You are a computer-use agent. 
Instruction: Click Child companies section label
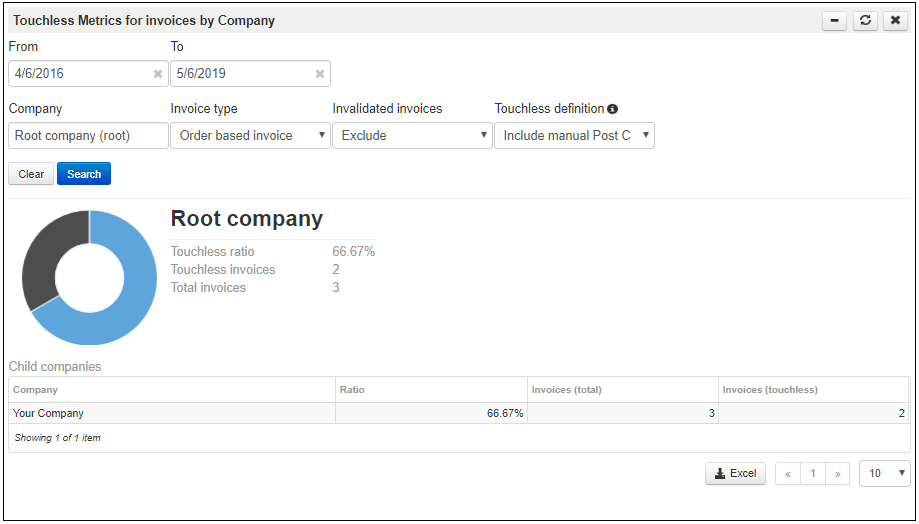55,366
